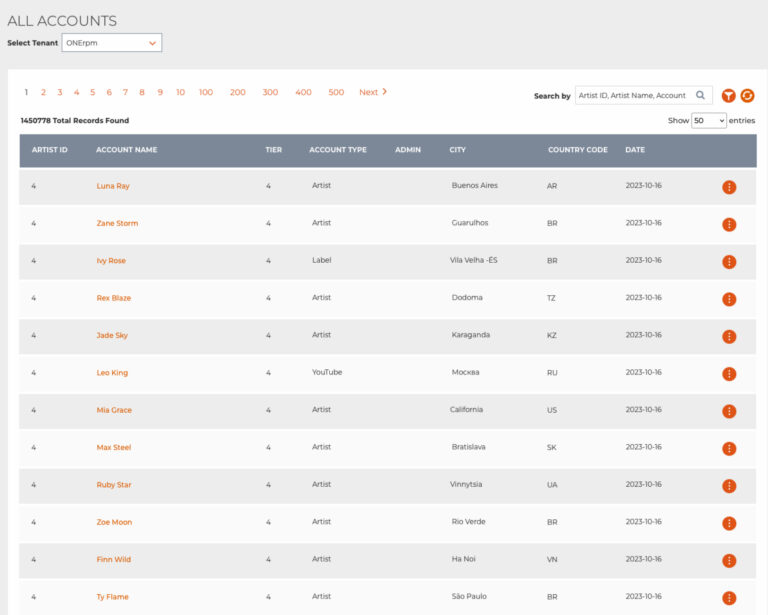Jump to page 100 of results
This screenshot has height=615, width=768.
click(x=205, y=92)
